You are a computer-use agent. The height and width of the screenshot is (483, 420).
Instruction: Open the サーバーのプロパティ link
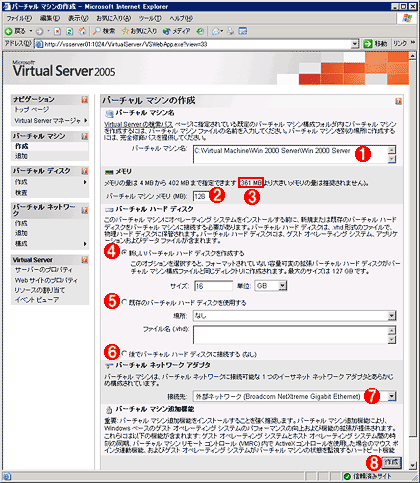[x=43, y=269]
